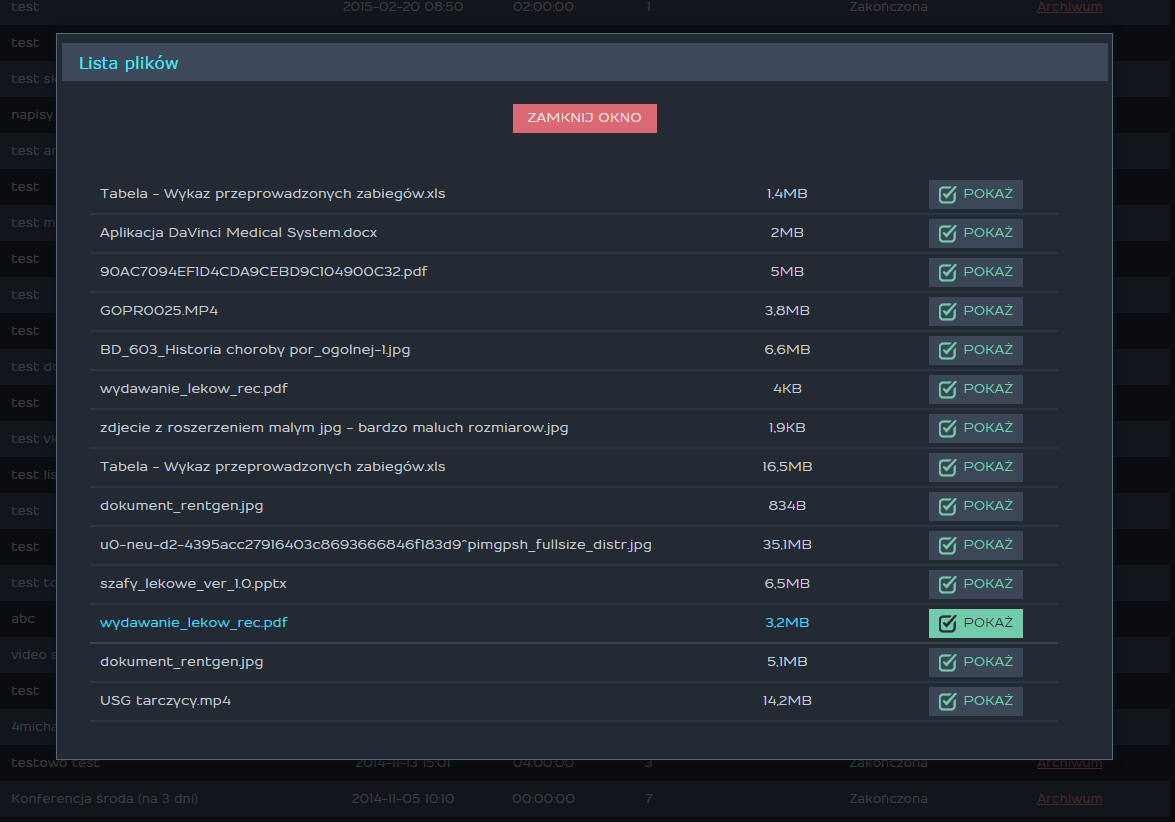Select Aplikacja DaVinci Medical System.docx file name
This screenshot has width=1175, height=822.
tap(238, 232)
